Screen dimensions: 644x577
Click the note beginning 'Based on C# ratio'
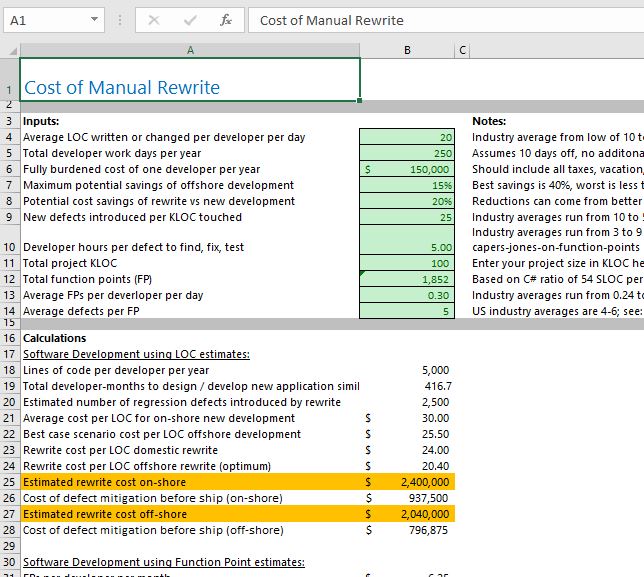558,279
